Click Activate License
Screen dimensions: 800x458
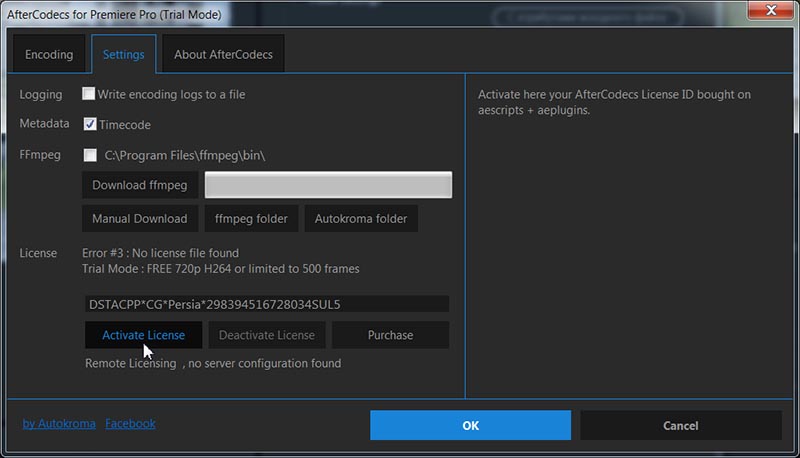[x=143, y=335]
